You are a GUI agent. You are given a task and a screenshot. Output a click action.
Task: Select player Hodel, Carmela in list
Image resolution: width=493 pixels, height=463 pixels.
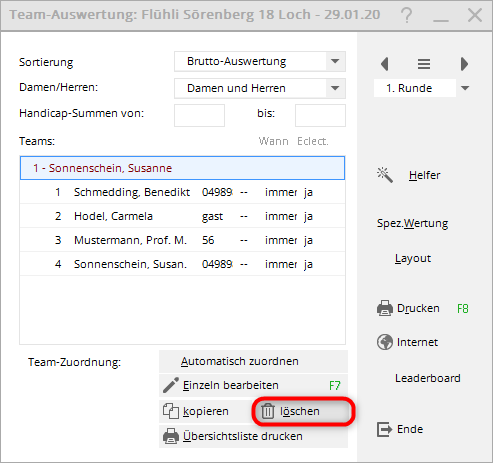click(182, 216)
